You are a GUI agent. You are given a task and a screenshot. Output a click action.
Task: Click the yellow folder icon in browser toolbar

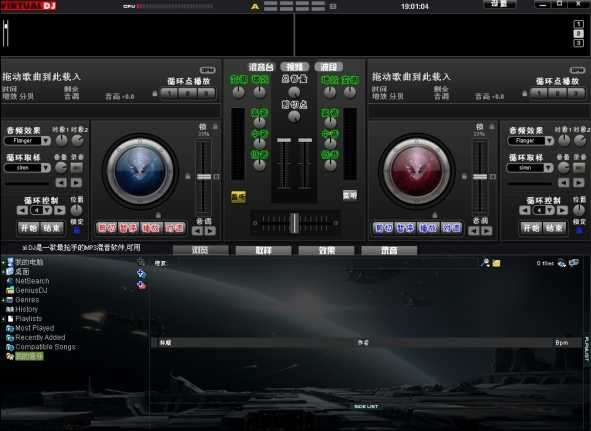496,263
